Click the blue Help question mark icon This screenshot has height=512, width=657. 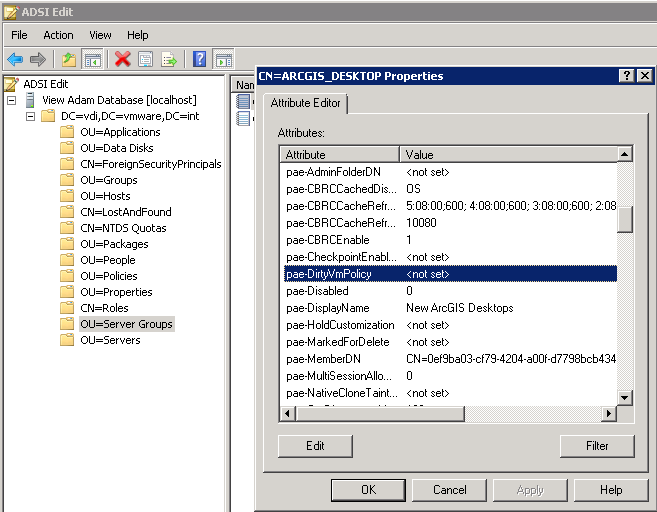tap(199, 59)
